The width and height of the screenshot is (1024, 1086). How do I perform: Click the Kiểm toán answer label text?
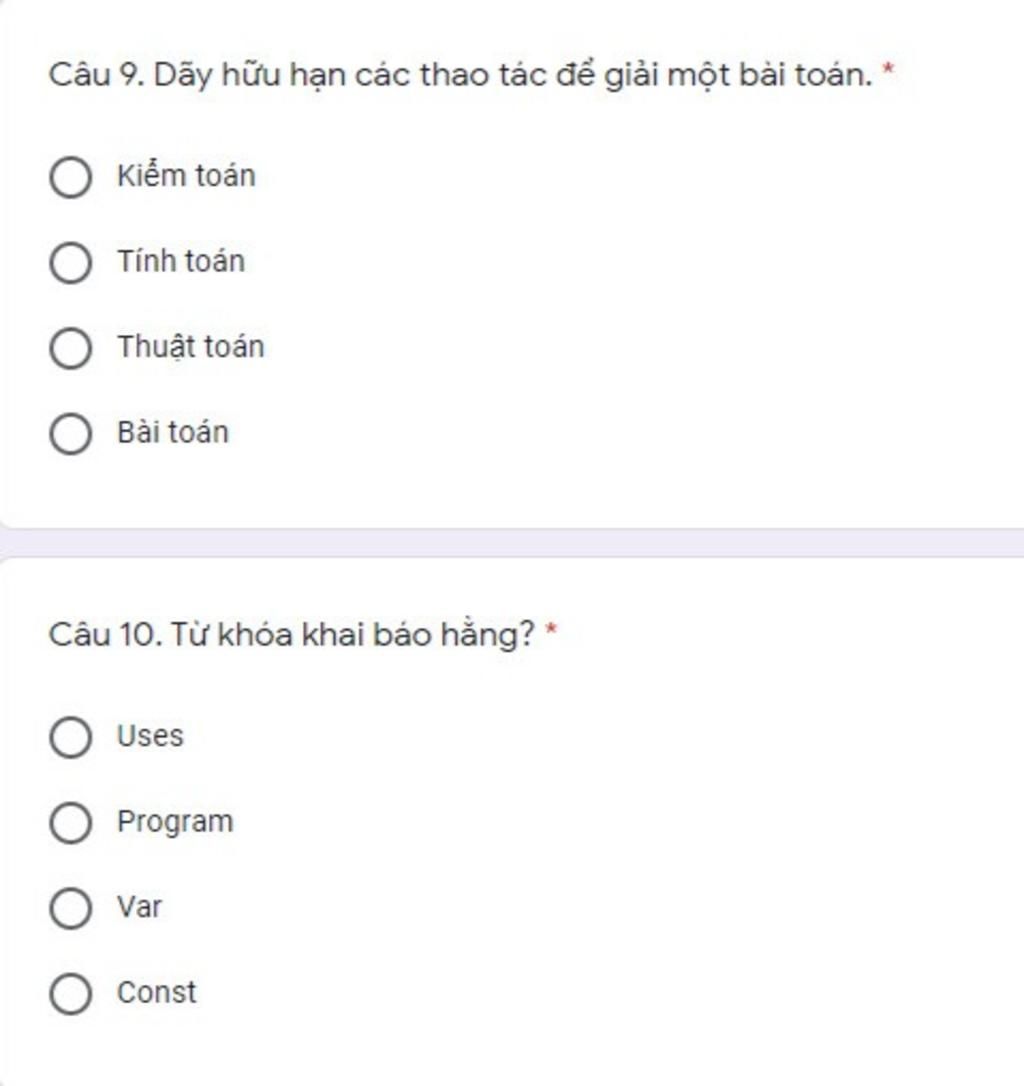coord(186,175)
